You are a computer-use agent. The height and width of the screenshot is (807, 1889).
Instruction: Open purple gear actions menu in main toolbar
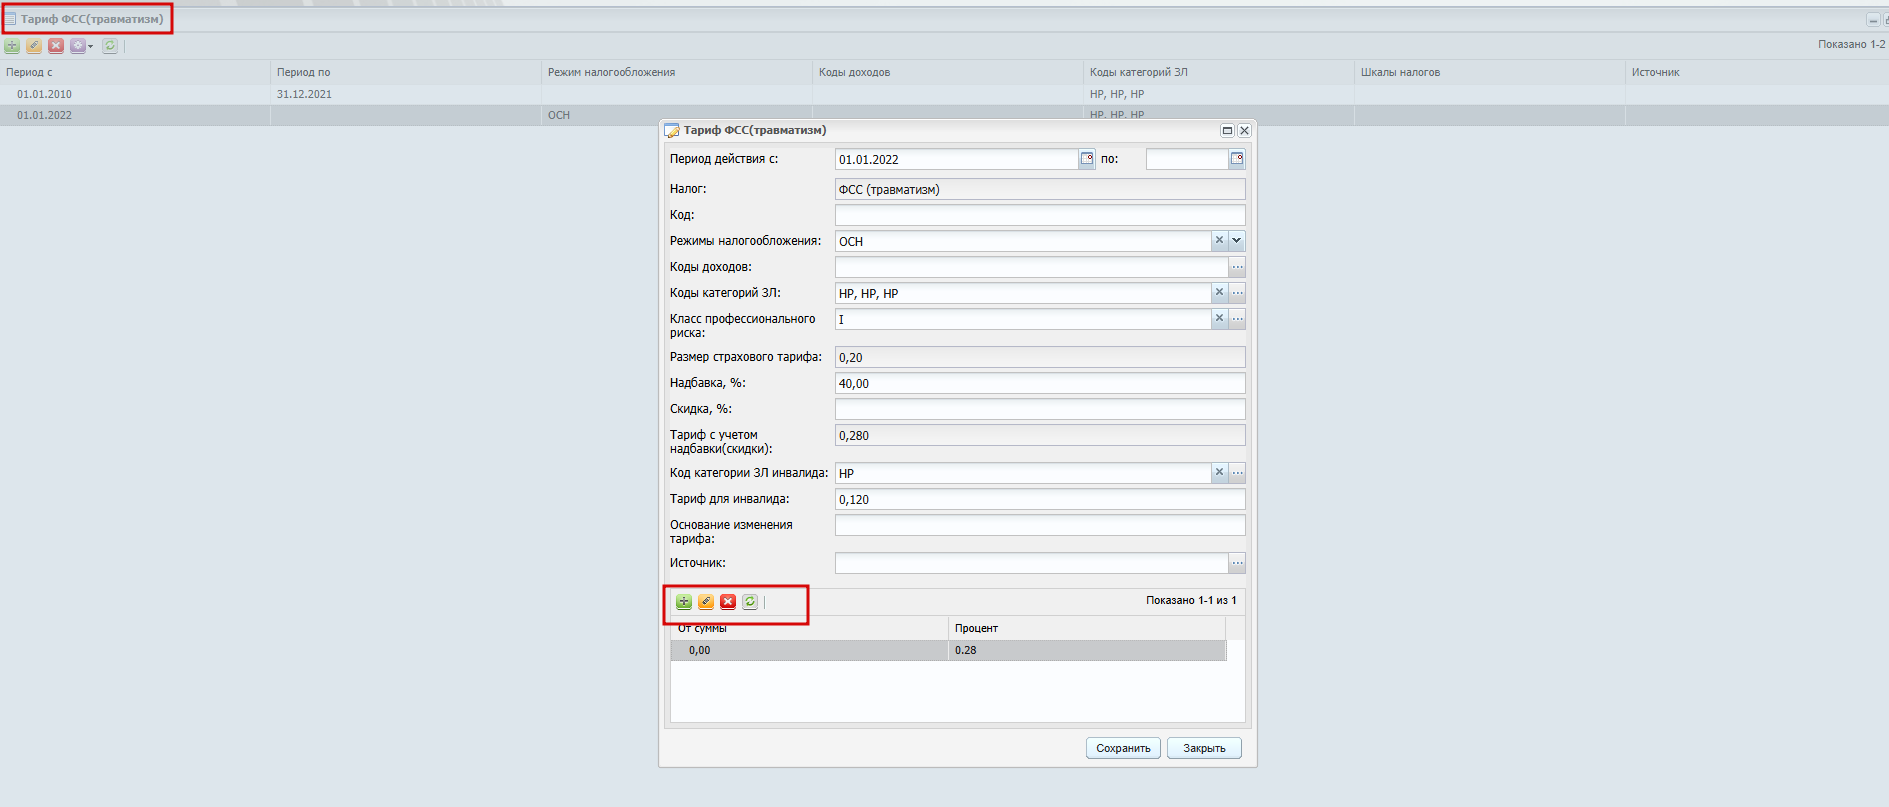[81, 46]
